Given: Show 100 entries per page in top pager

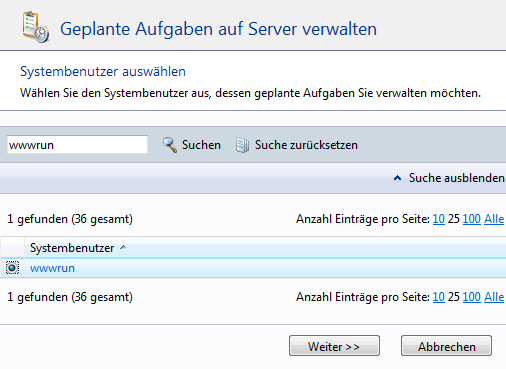Looking at the screenshot, I should click(472, 219).
